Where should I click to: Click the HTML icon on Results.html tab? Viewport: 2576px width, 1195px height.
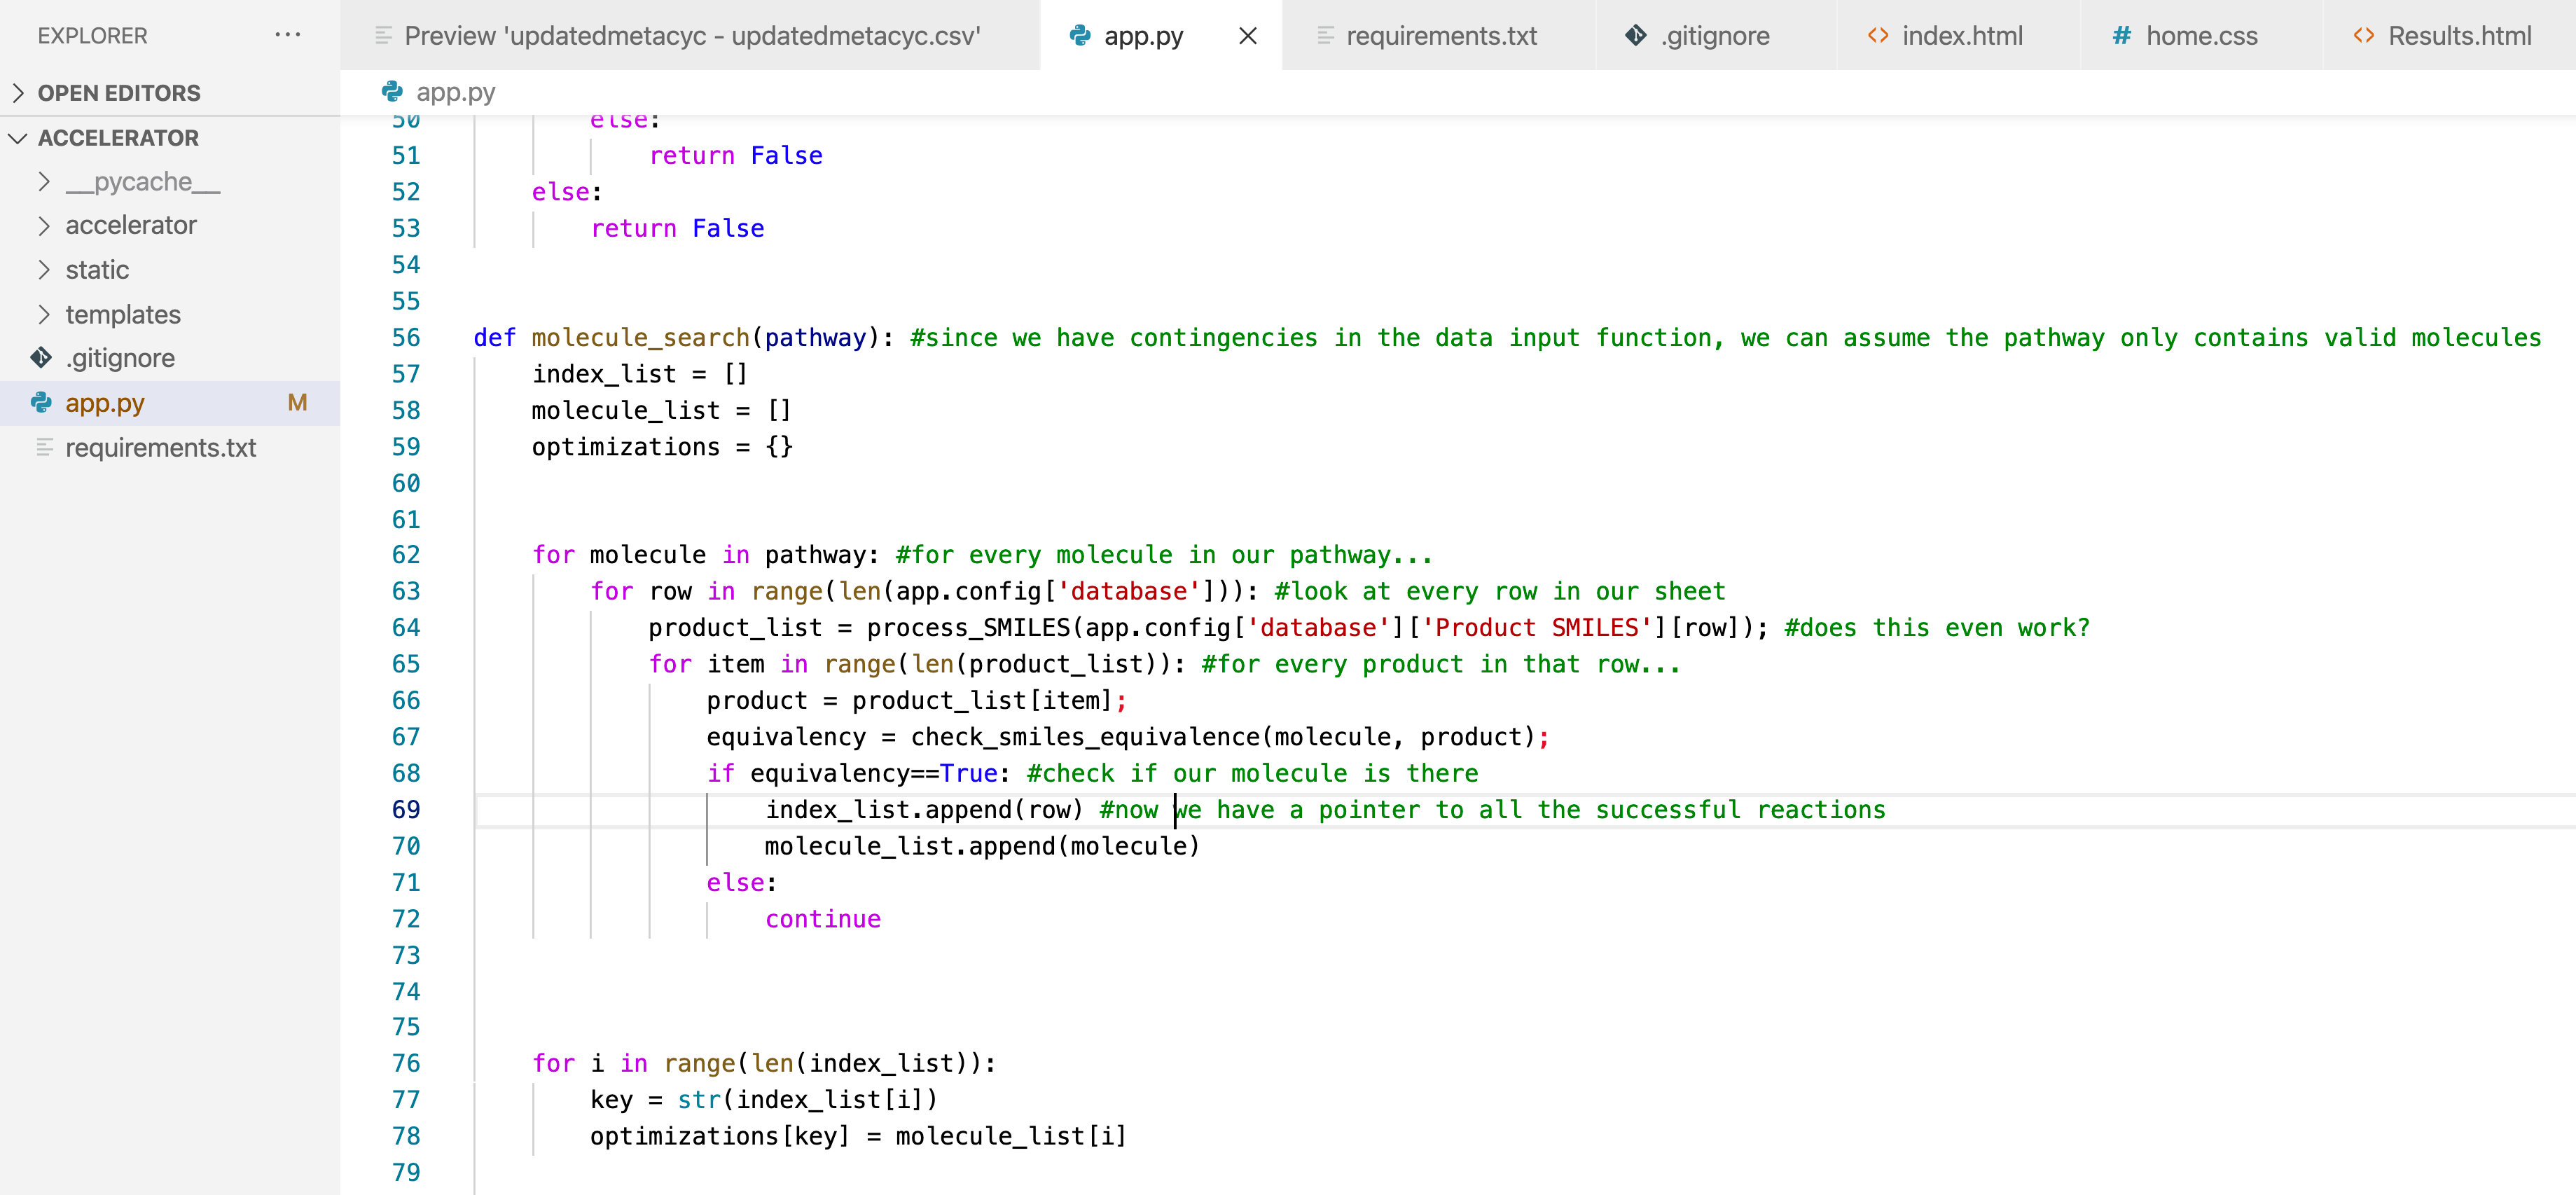2363,36
